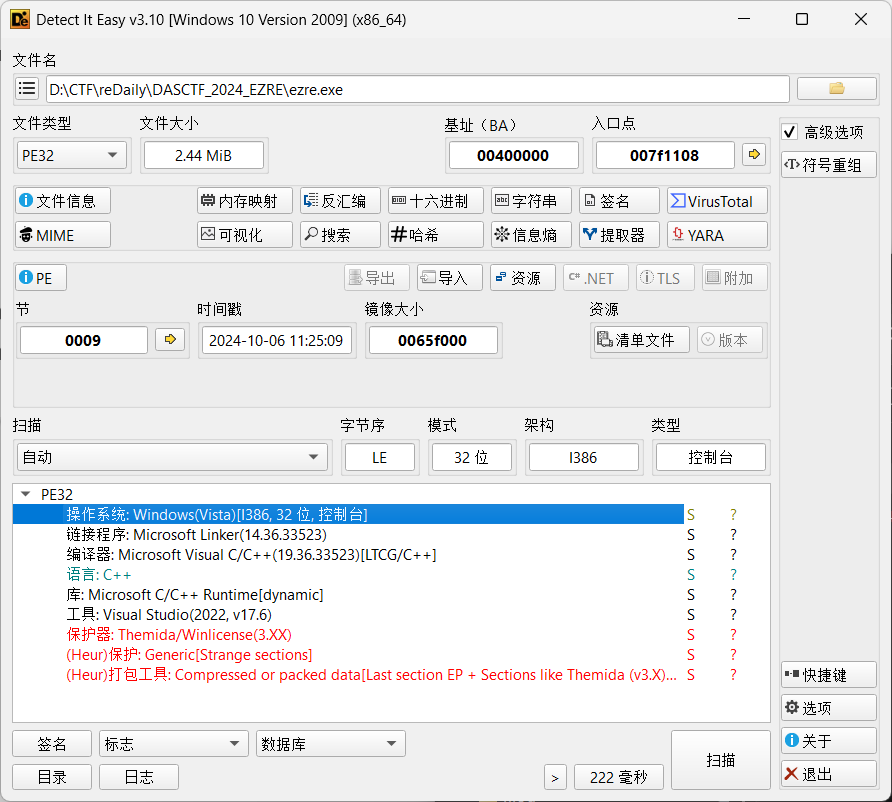Viewport: 892px width, 802px height.
Task: Open the 自动 scan mode dropdown
Action: pos(172,457)
